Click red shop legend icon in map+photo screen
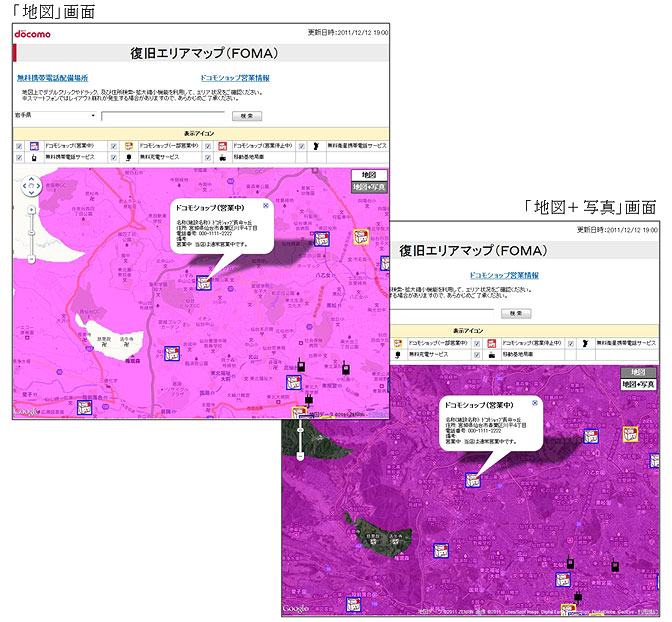Screen dimensions: 672x622 point(492,343)
